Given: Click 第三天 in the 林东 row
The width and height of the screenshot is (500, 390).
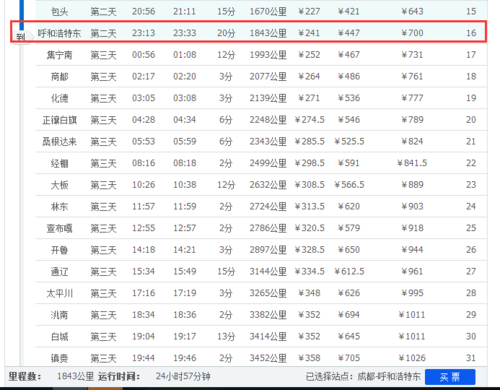Looking at the screenshot, I should pyautogui.click(x=103, y=207).
